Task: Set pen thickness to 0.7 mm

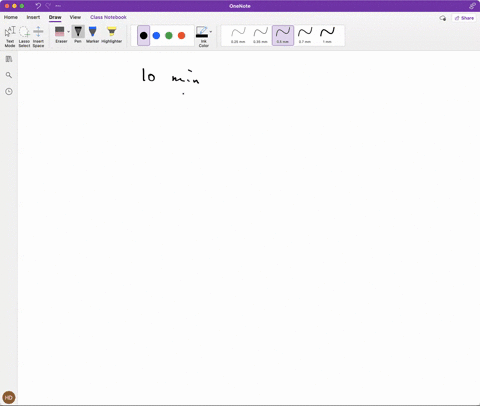Action: [x=305, y=35]
